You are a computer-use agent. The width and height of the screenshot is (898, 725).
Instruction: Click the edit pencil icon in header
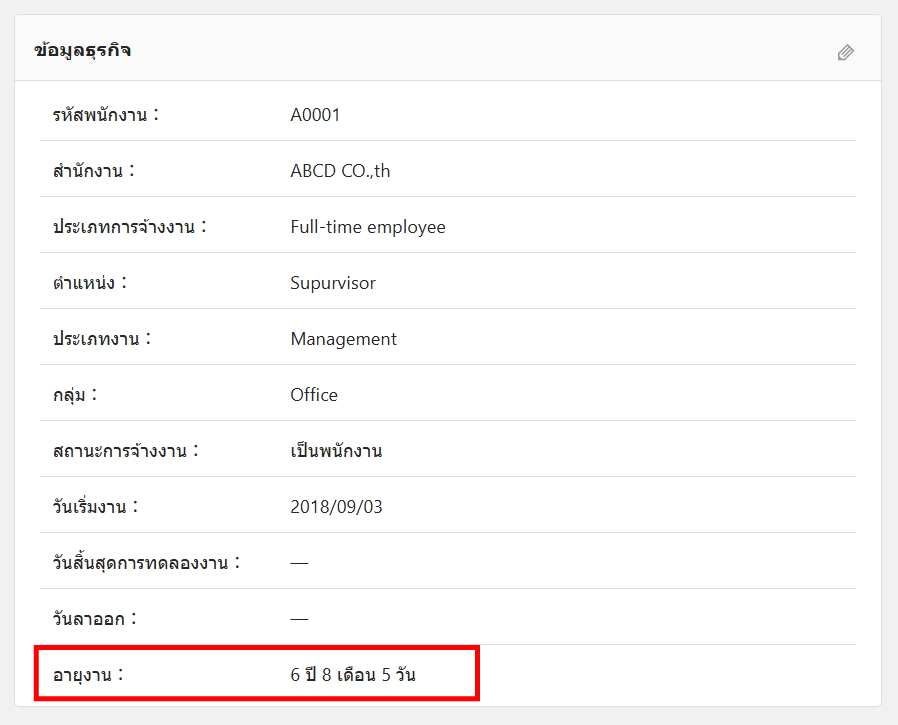(846, 52)
